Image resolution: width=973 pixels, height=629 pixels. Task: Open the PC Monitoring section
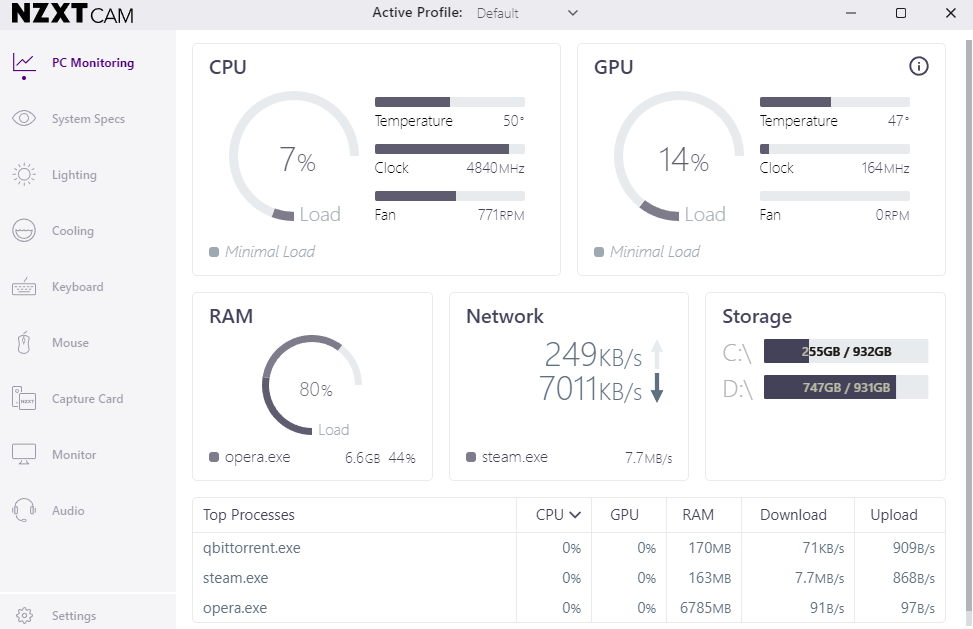pyautogui.click(x=93, y=63)
